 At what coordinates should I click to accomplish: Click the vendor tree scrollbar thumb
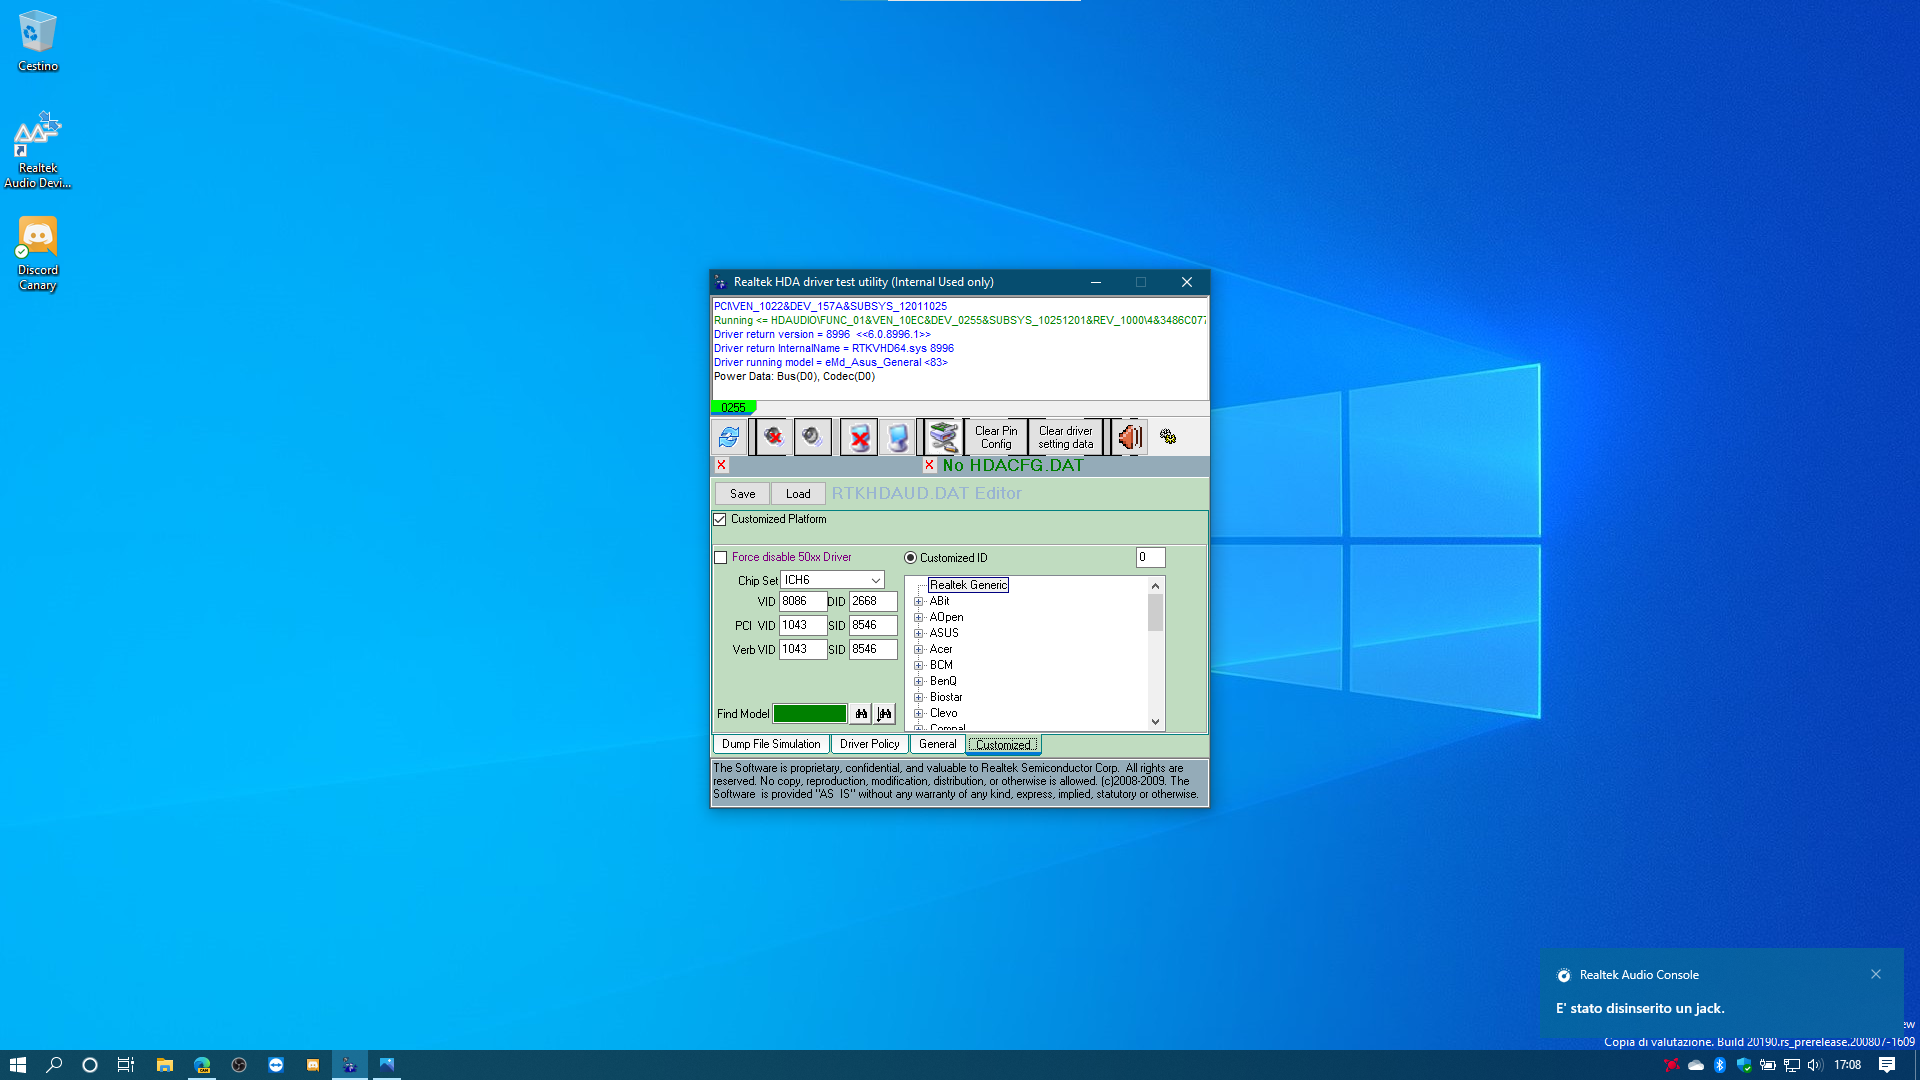[x=1155, y=613]
